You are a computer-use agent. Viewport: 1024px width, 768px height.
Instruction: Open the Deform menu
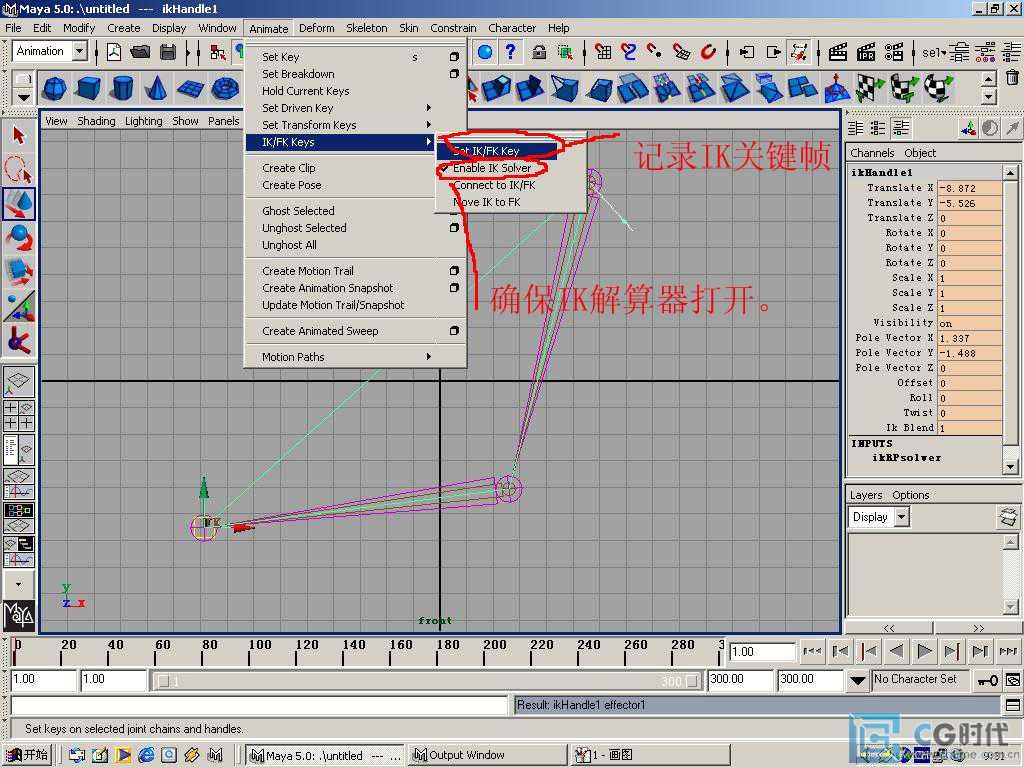click(x=317, y=28)
